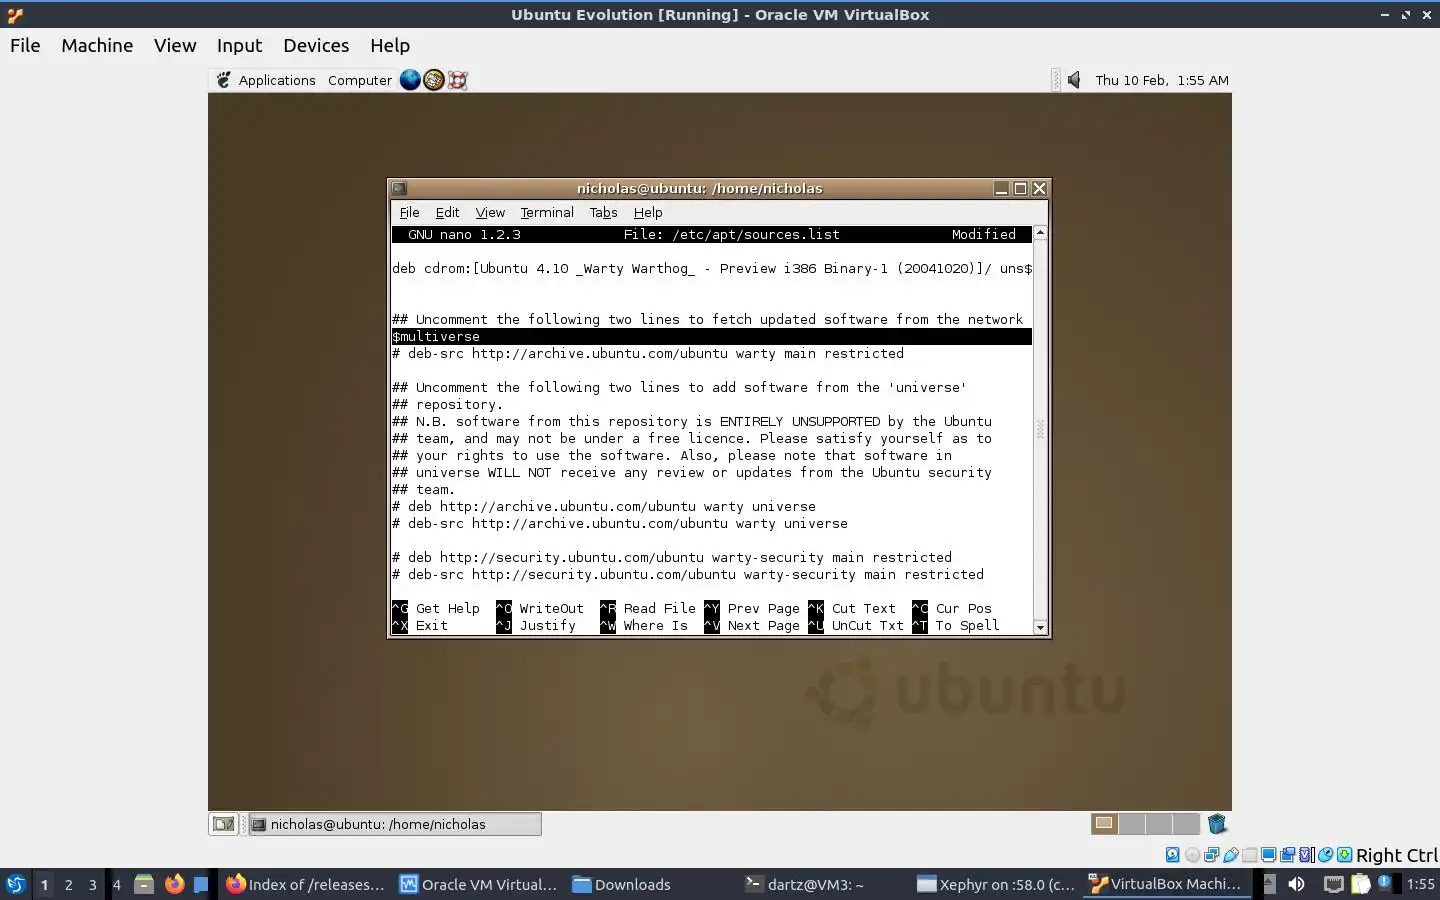
Task: Click the guest volume speaker icon
Action: click(x=1074, y=80)
